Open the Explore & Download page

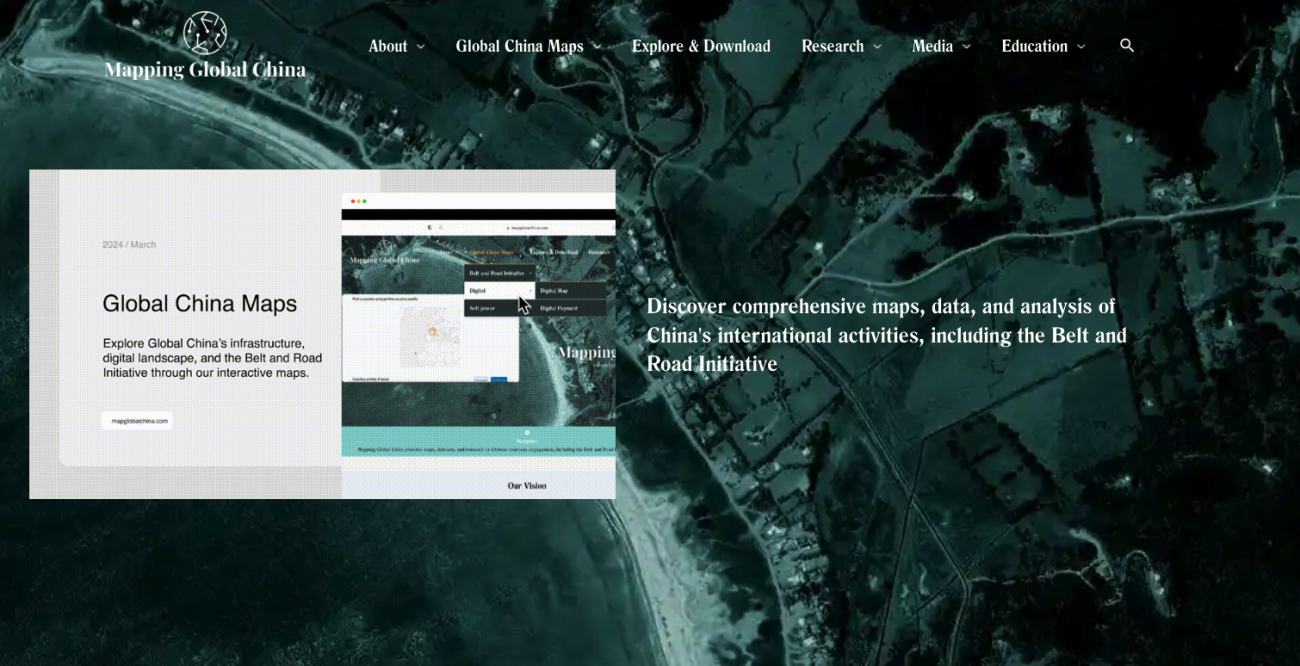pyautogui.click(x=701, y=46)
